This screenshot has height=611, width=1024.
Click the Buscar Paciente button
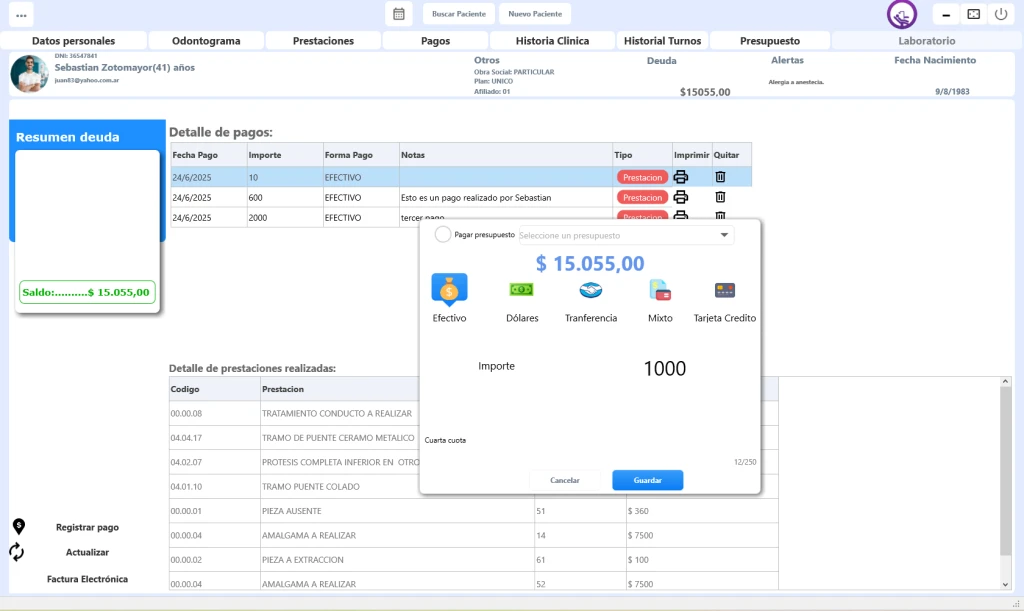(459, 14)
